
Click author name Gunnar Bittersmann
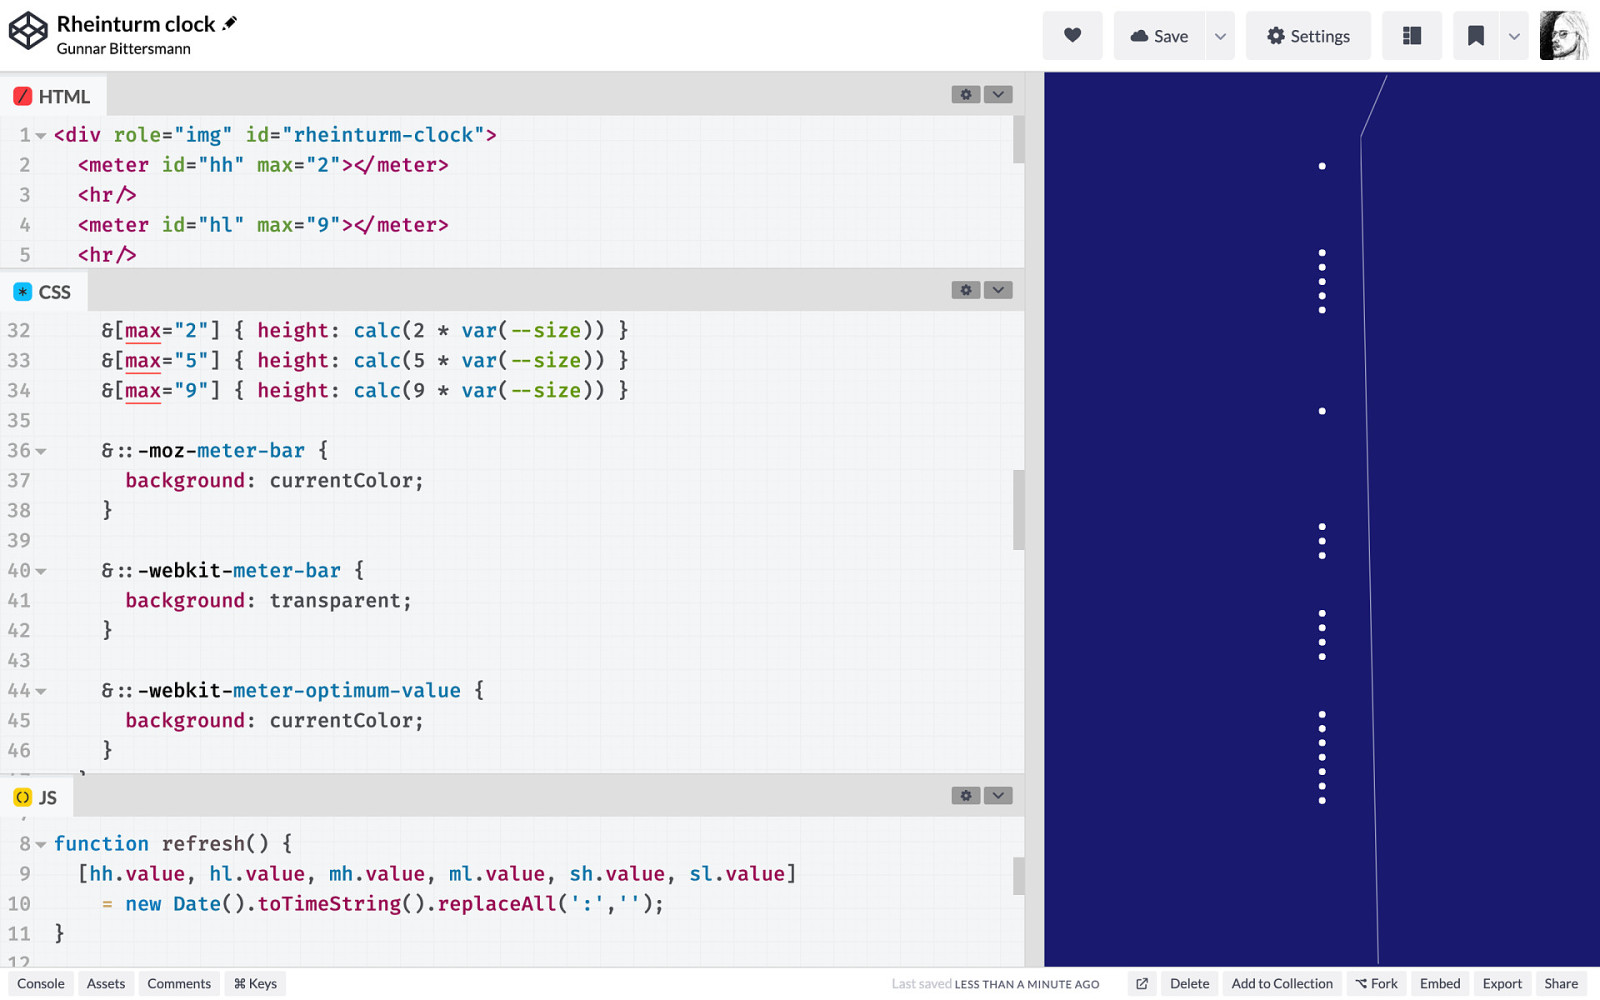click(x=123, y=49)
